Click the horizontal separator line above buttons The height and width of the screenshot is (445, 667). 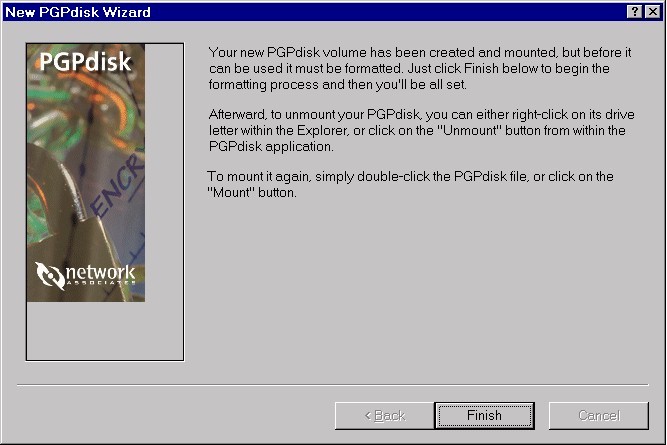(x=333, y=385)
